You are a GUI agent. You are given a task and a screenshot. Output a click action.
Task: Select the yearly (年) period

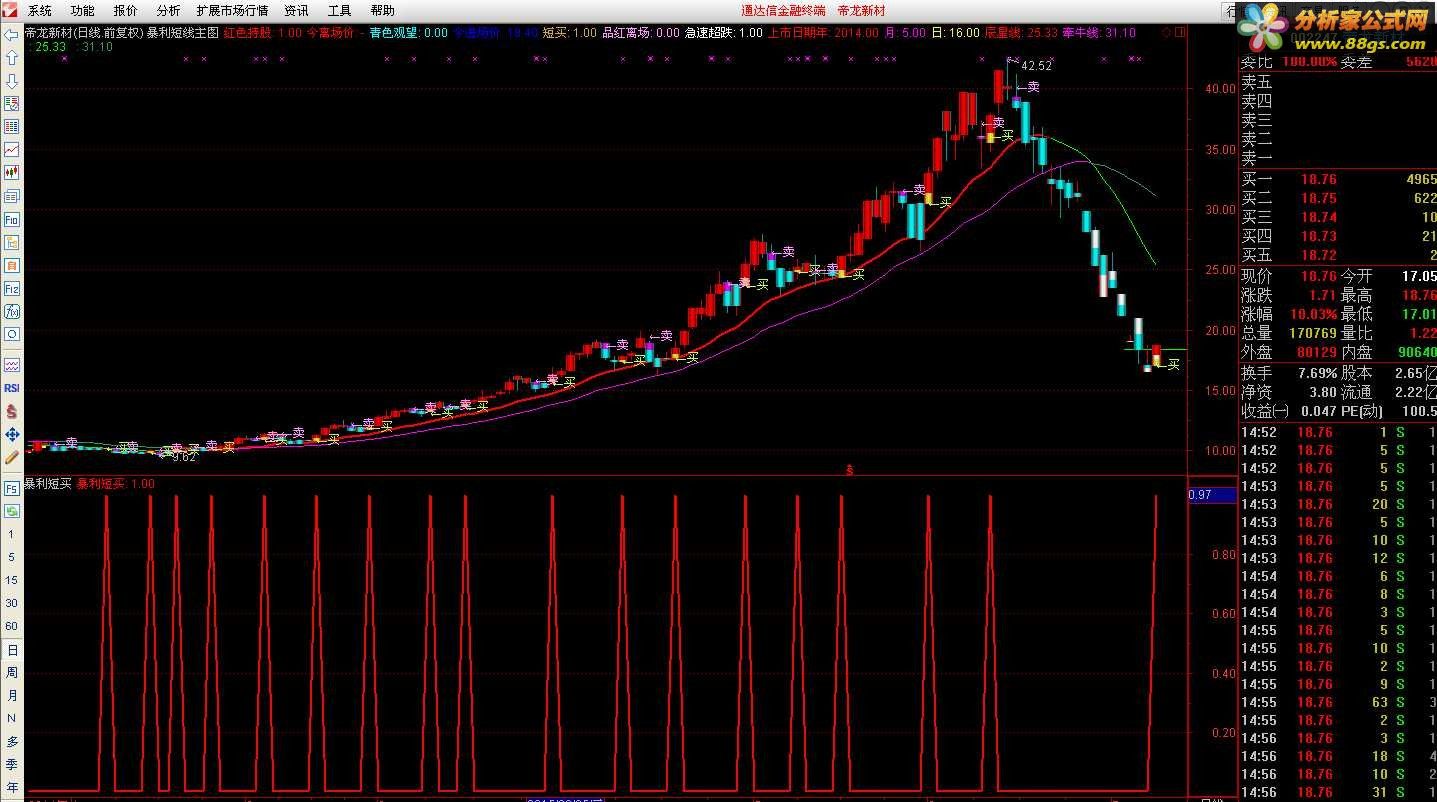coord(12,787)
